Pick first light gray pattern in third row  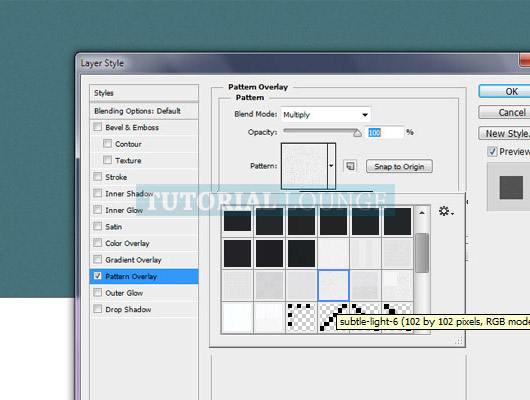(x=238, y=285)
